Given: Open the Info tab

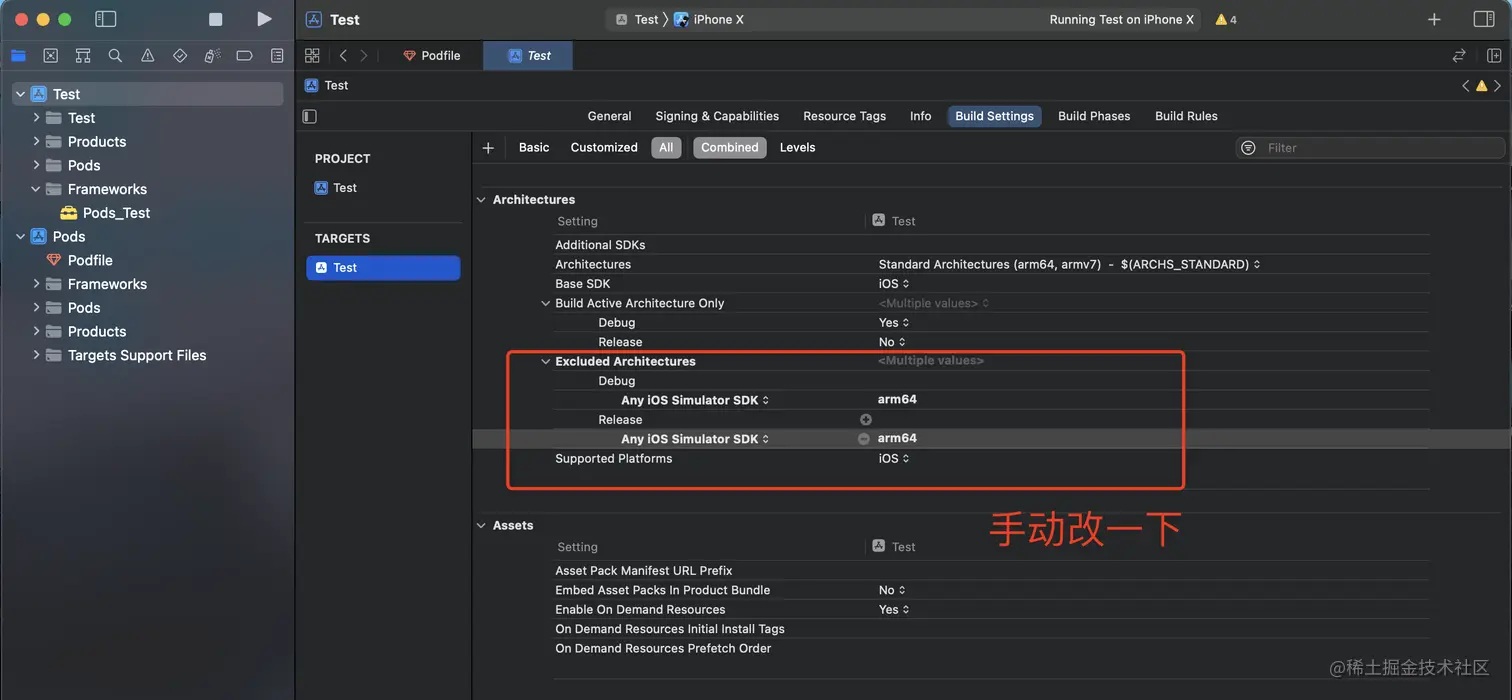Looking at the screenshot, I should [x=921, y=116].
